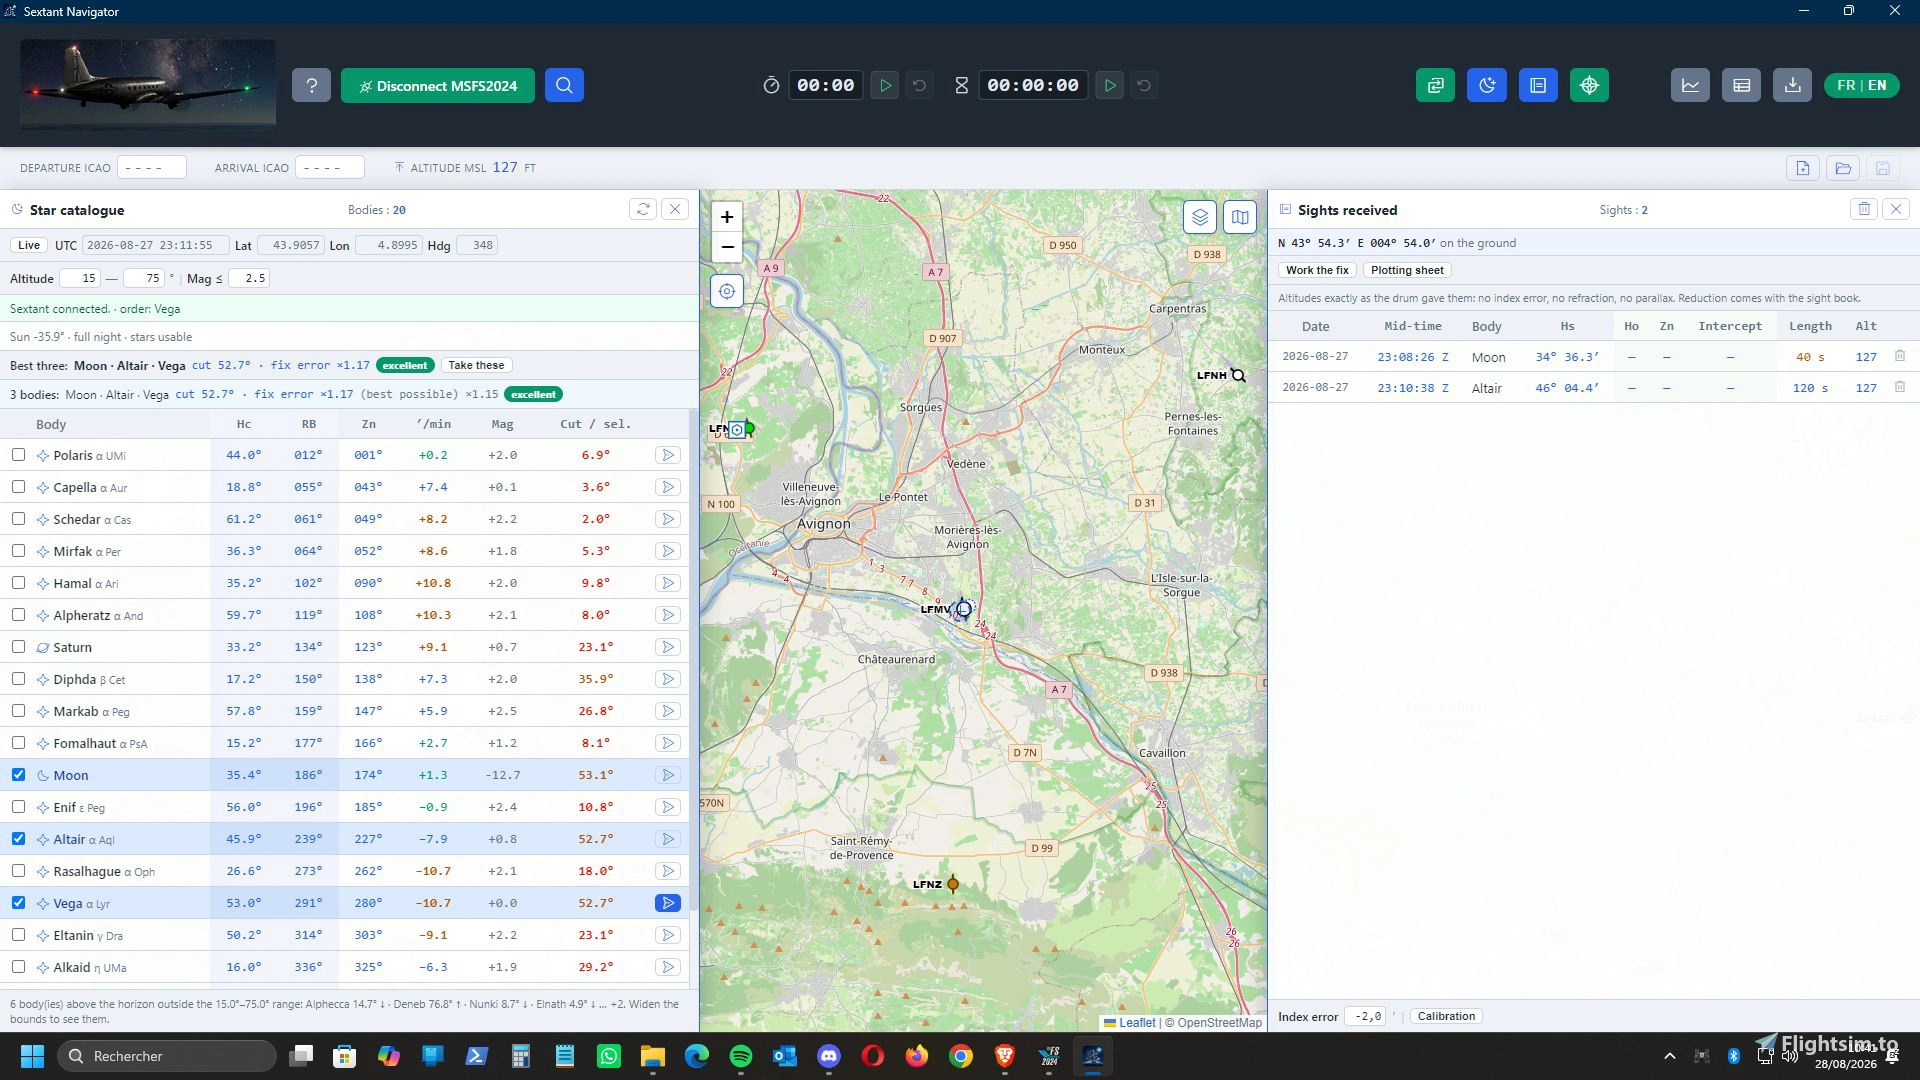Click Disconnect MSFS2024 button

click(438, 85)
